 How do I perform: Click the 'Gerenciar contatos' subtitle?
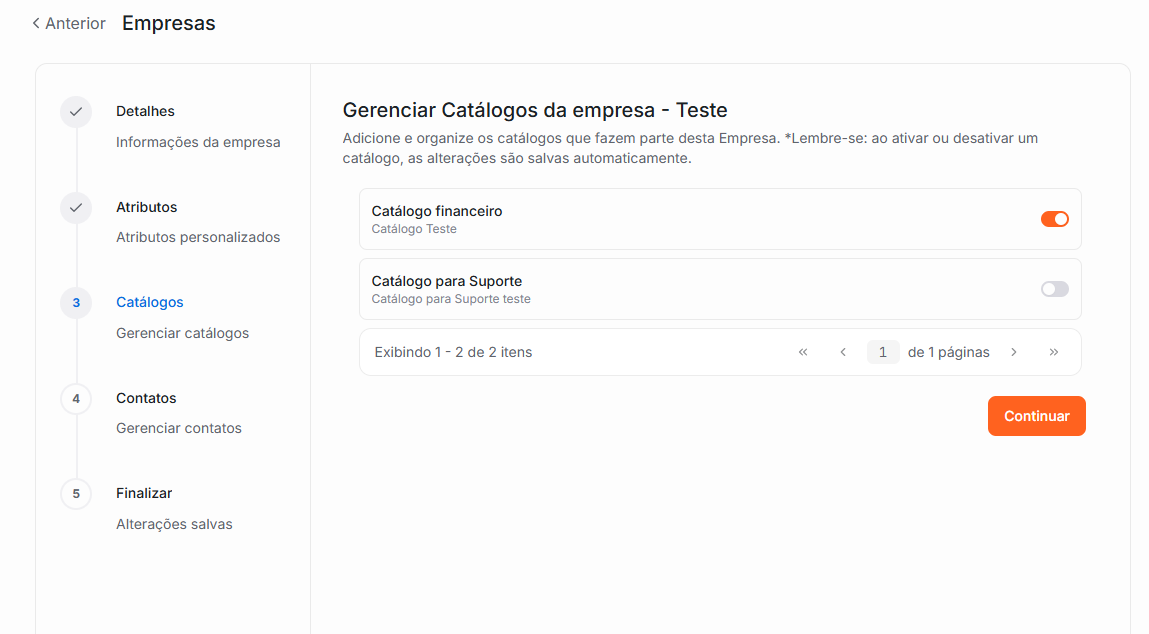[x=179, y=428]
